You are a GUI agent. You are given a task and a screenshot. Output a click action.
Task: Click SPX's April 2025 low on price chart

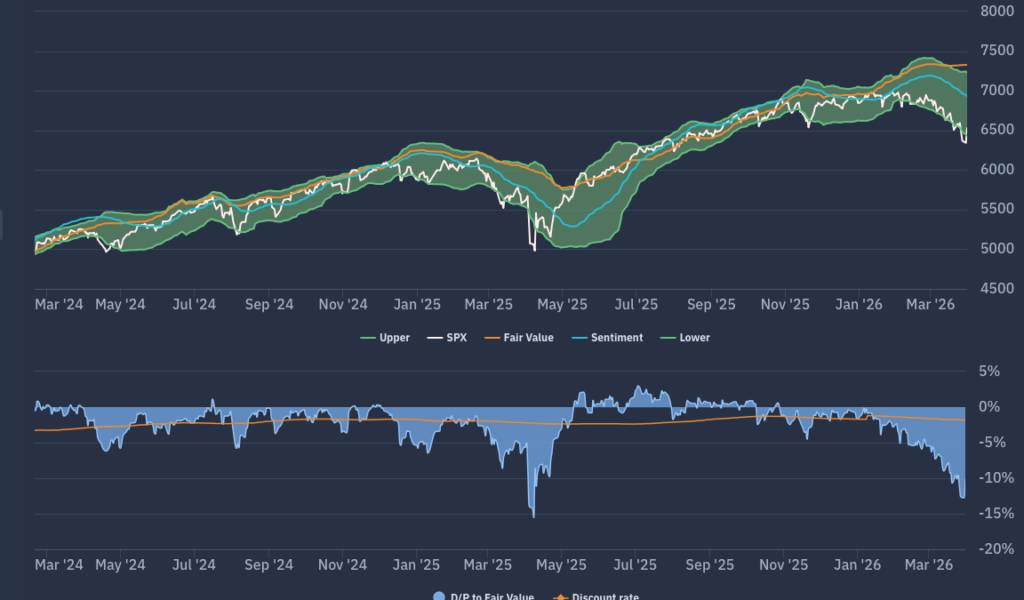pos(533,249)
